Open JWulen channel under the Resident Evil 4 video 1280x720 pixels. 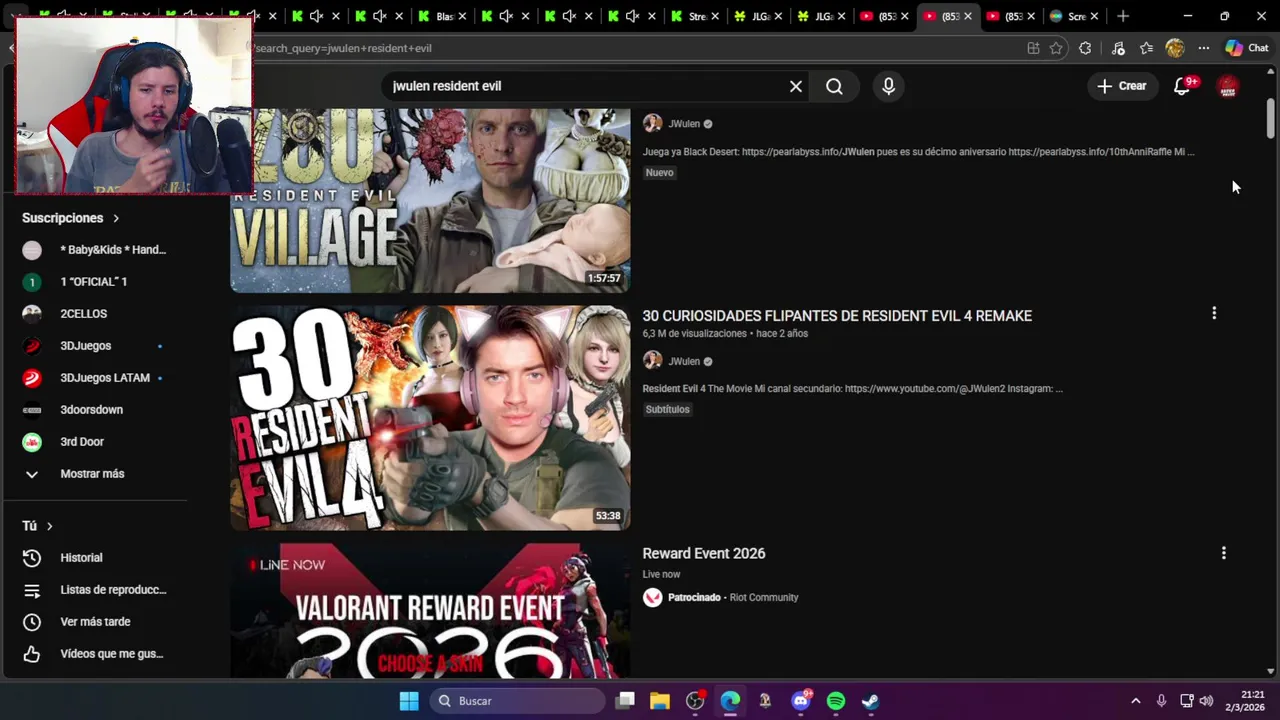click(x=684, y=362)
